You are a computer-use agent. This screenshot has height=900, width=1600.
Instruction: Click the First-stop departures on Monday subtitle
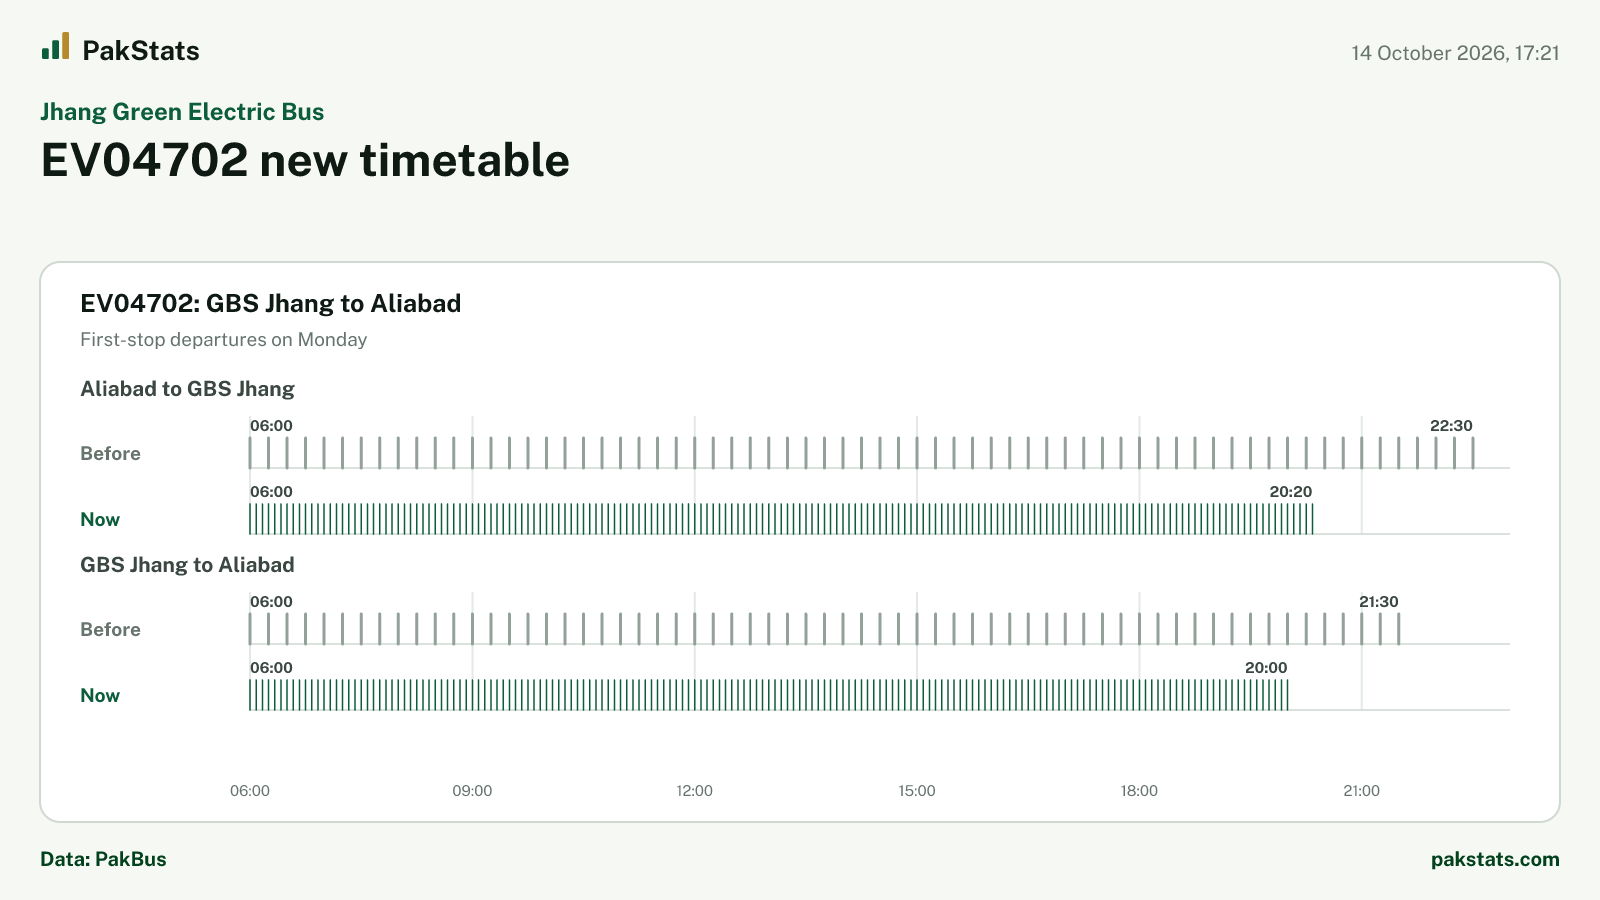[223, 340]
